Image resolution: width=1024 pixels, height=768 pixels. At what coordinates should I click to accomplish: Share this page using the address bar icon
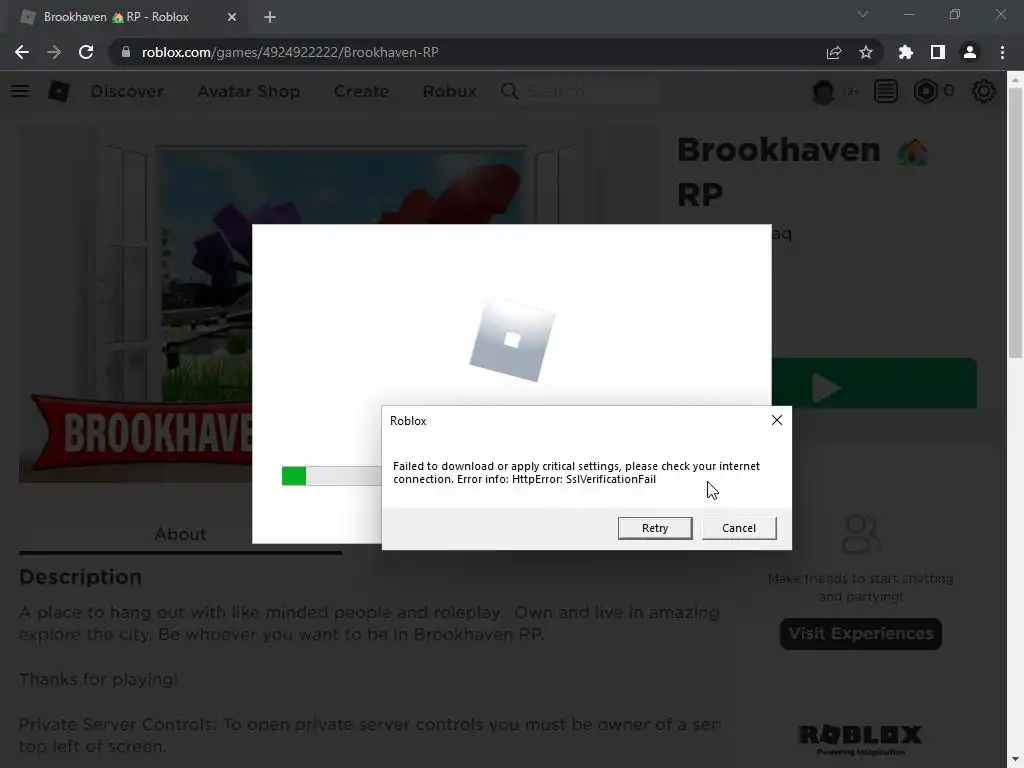pyautogui.click(x=833, y=52)
